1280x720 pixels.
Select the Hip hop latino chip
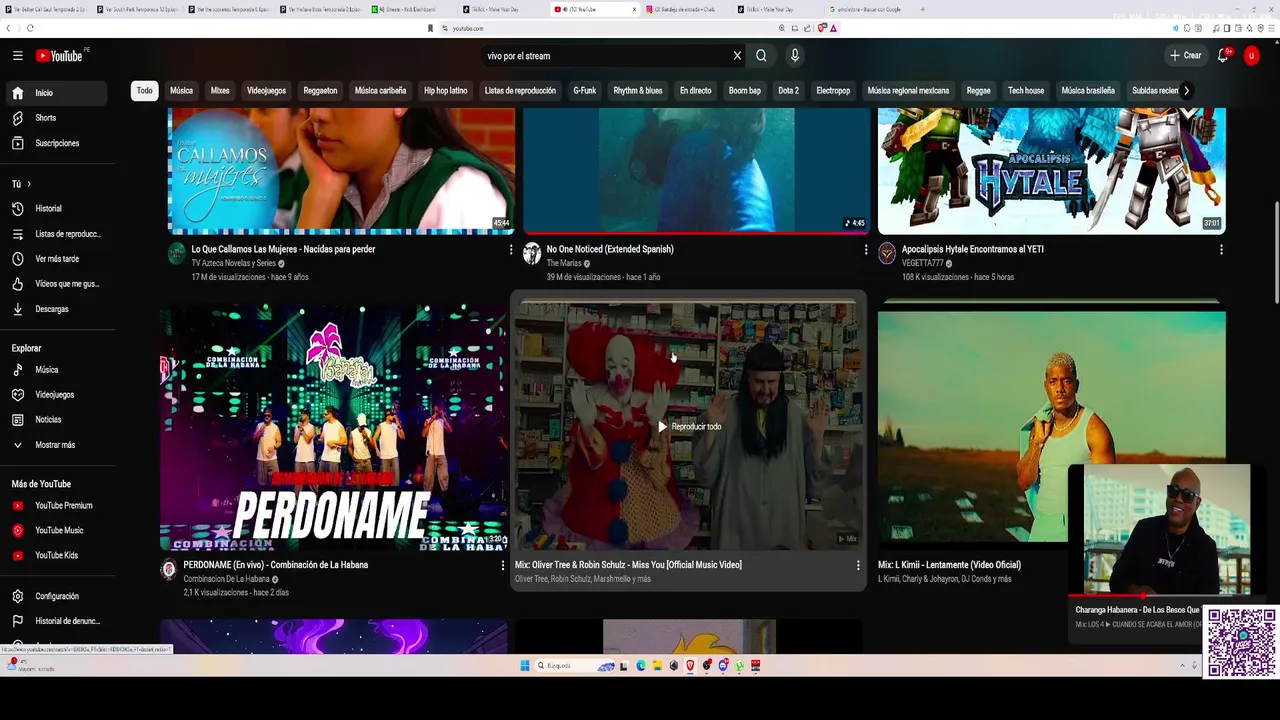(x=446, y=91)
